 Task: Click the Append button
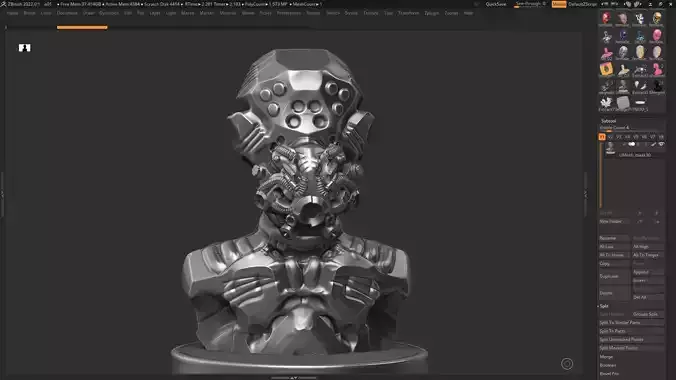pos(648,272)
